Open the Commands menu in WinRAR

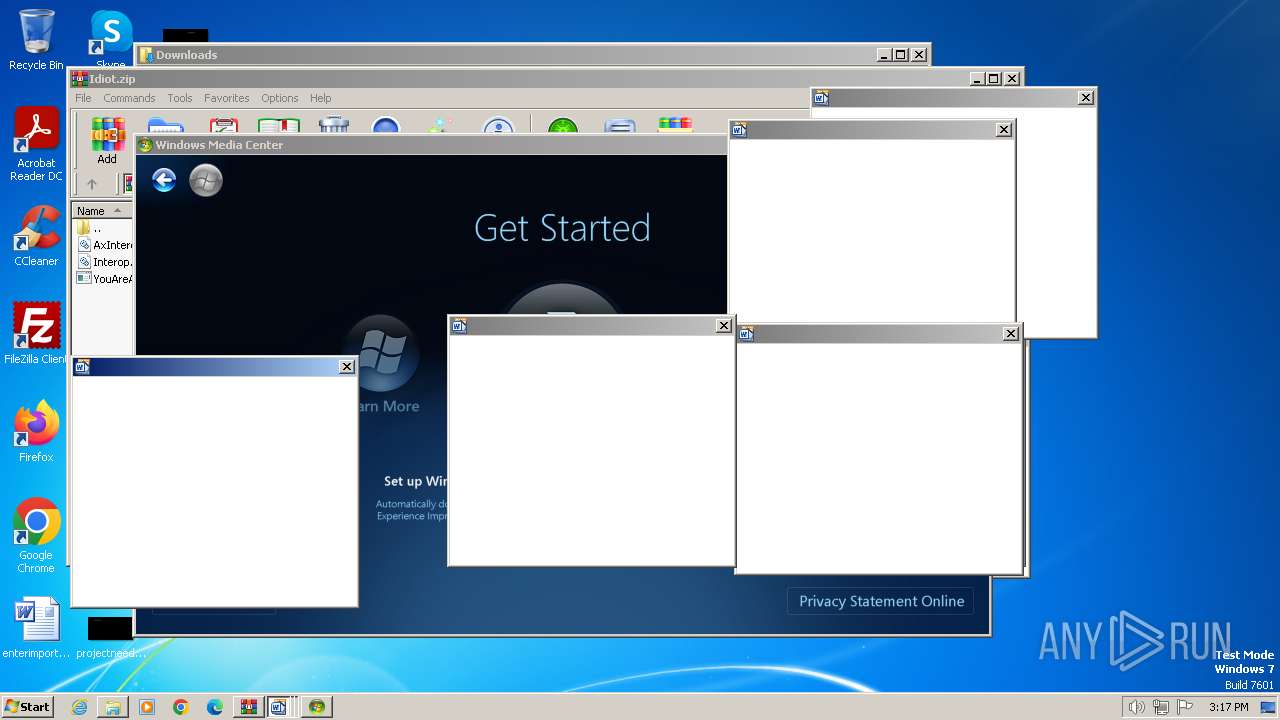pos(129,98)
